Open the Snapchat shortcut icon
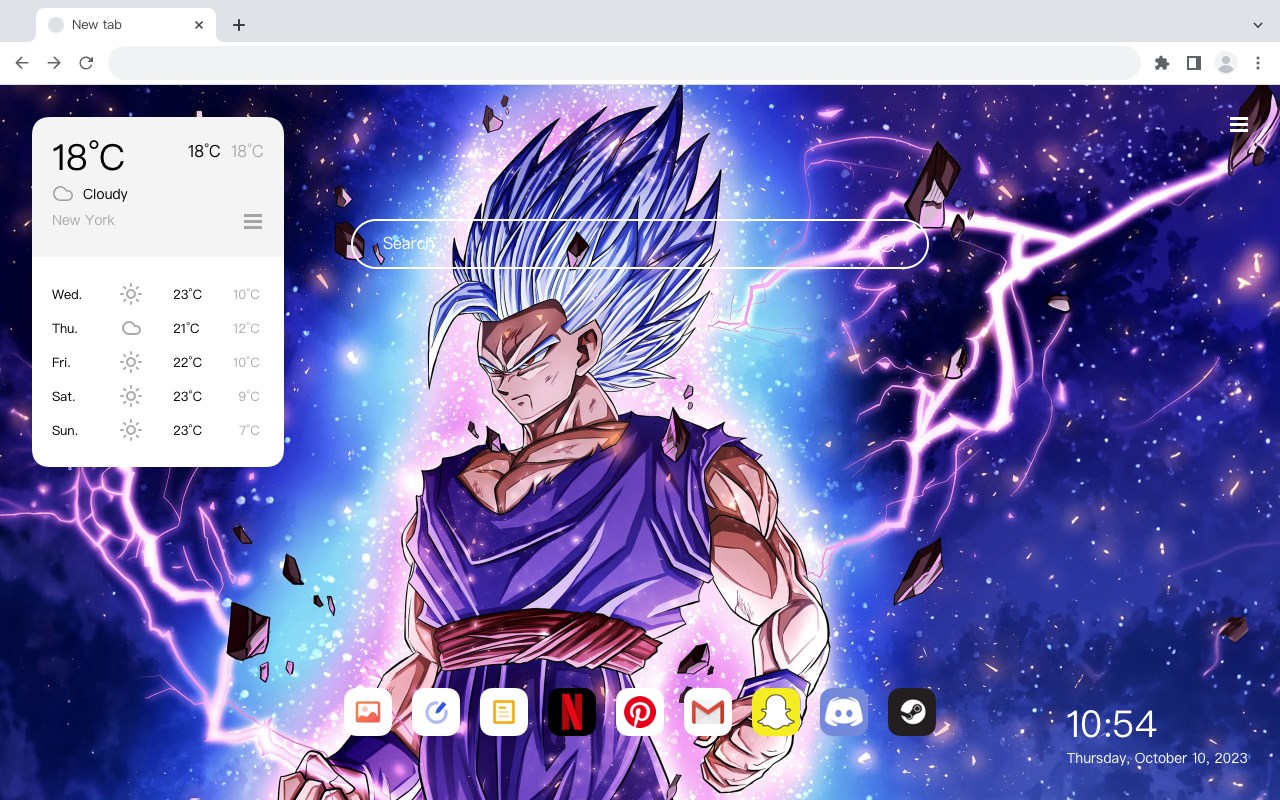 pos(776,712)
